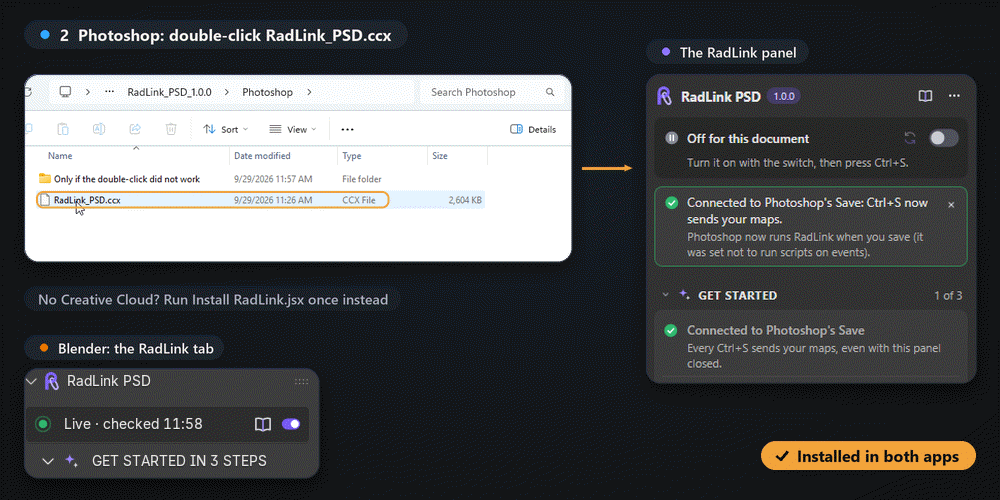Image resolution: width=1000 pixels, height=500 pixels.
Task: Collapse GET STARTED IN 3 STEPS in Blender
Action: click(48, 460)
